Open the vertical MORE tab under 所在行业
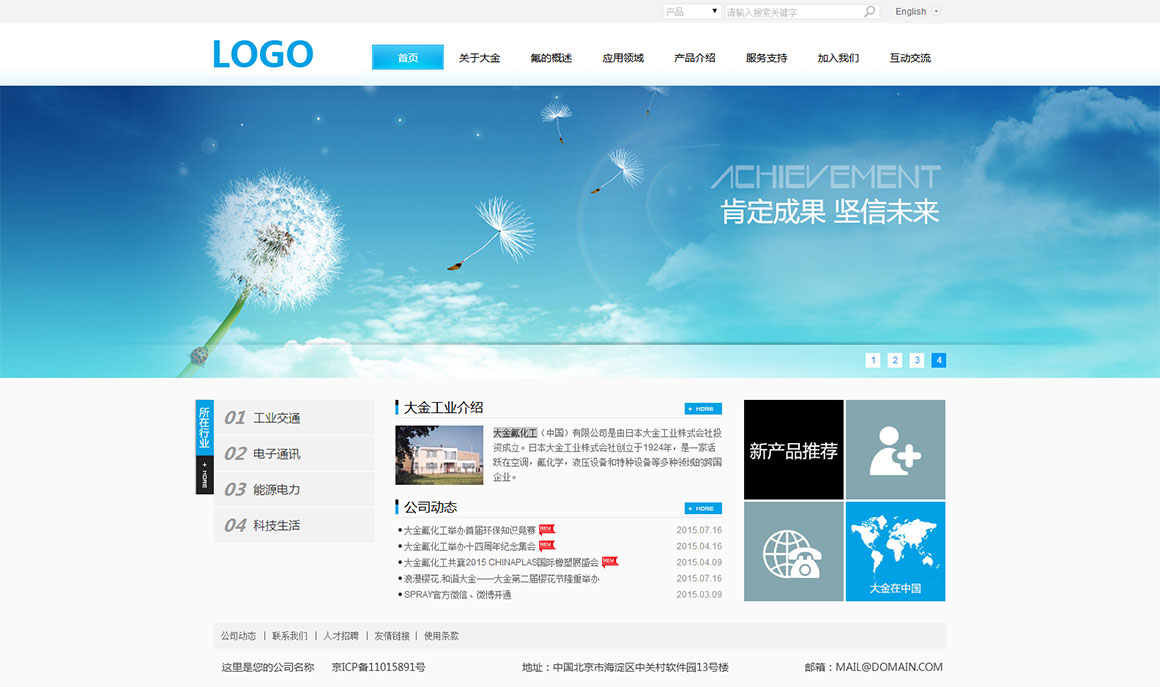The height and width of the screenshot is (687, 1160). pyautogui.click(x=204, y=475)
